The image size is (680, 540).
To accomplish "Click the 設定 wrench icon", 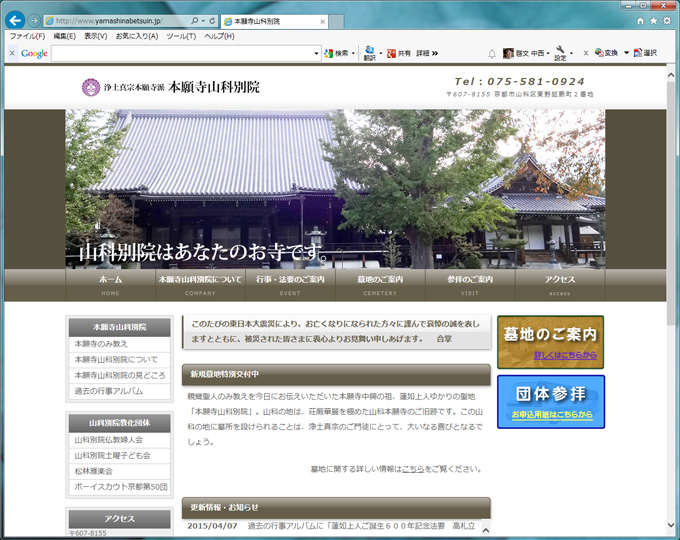I will pyautogui.click(x=560, y=53).
